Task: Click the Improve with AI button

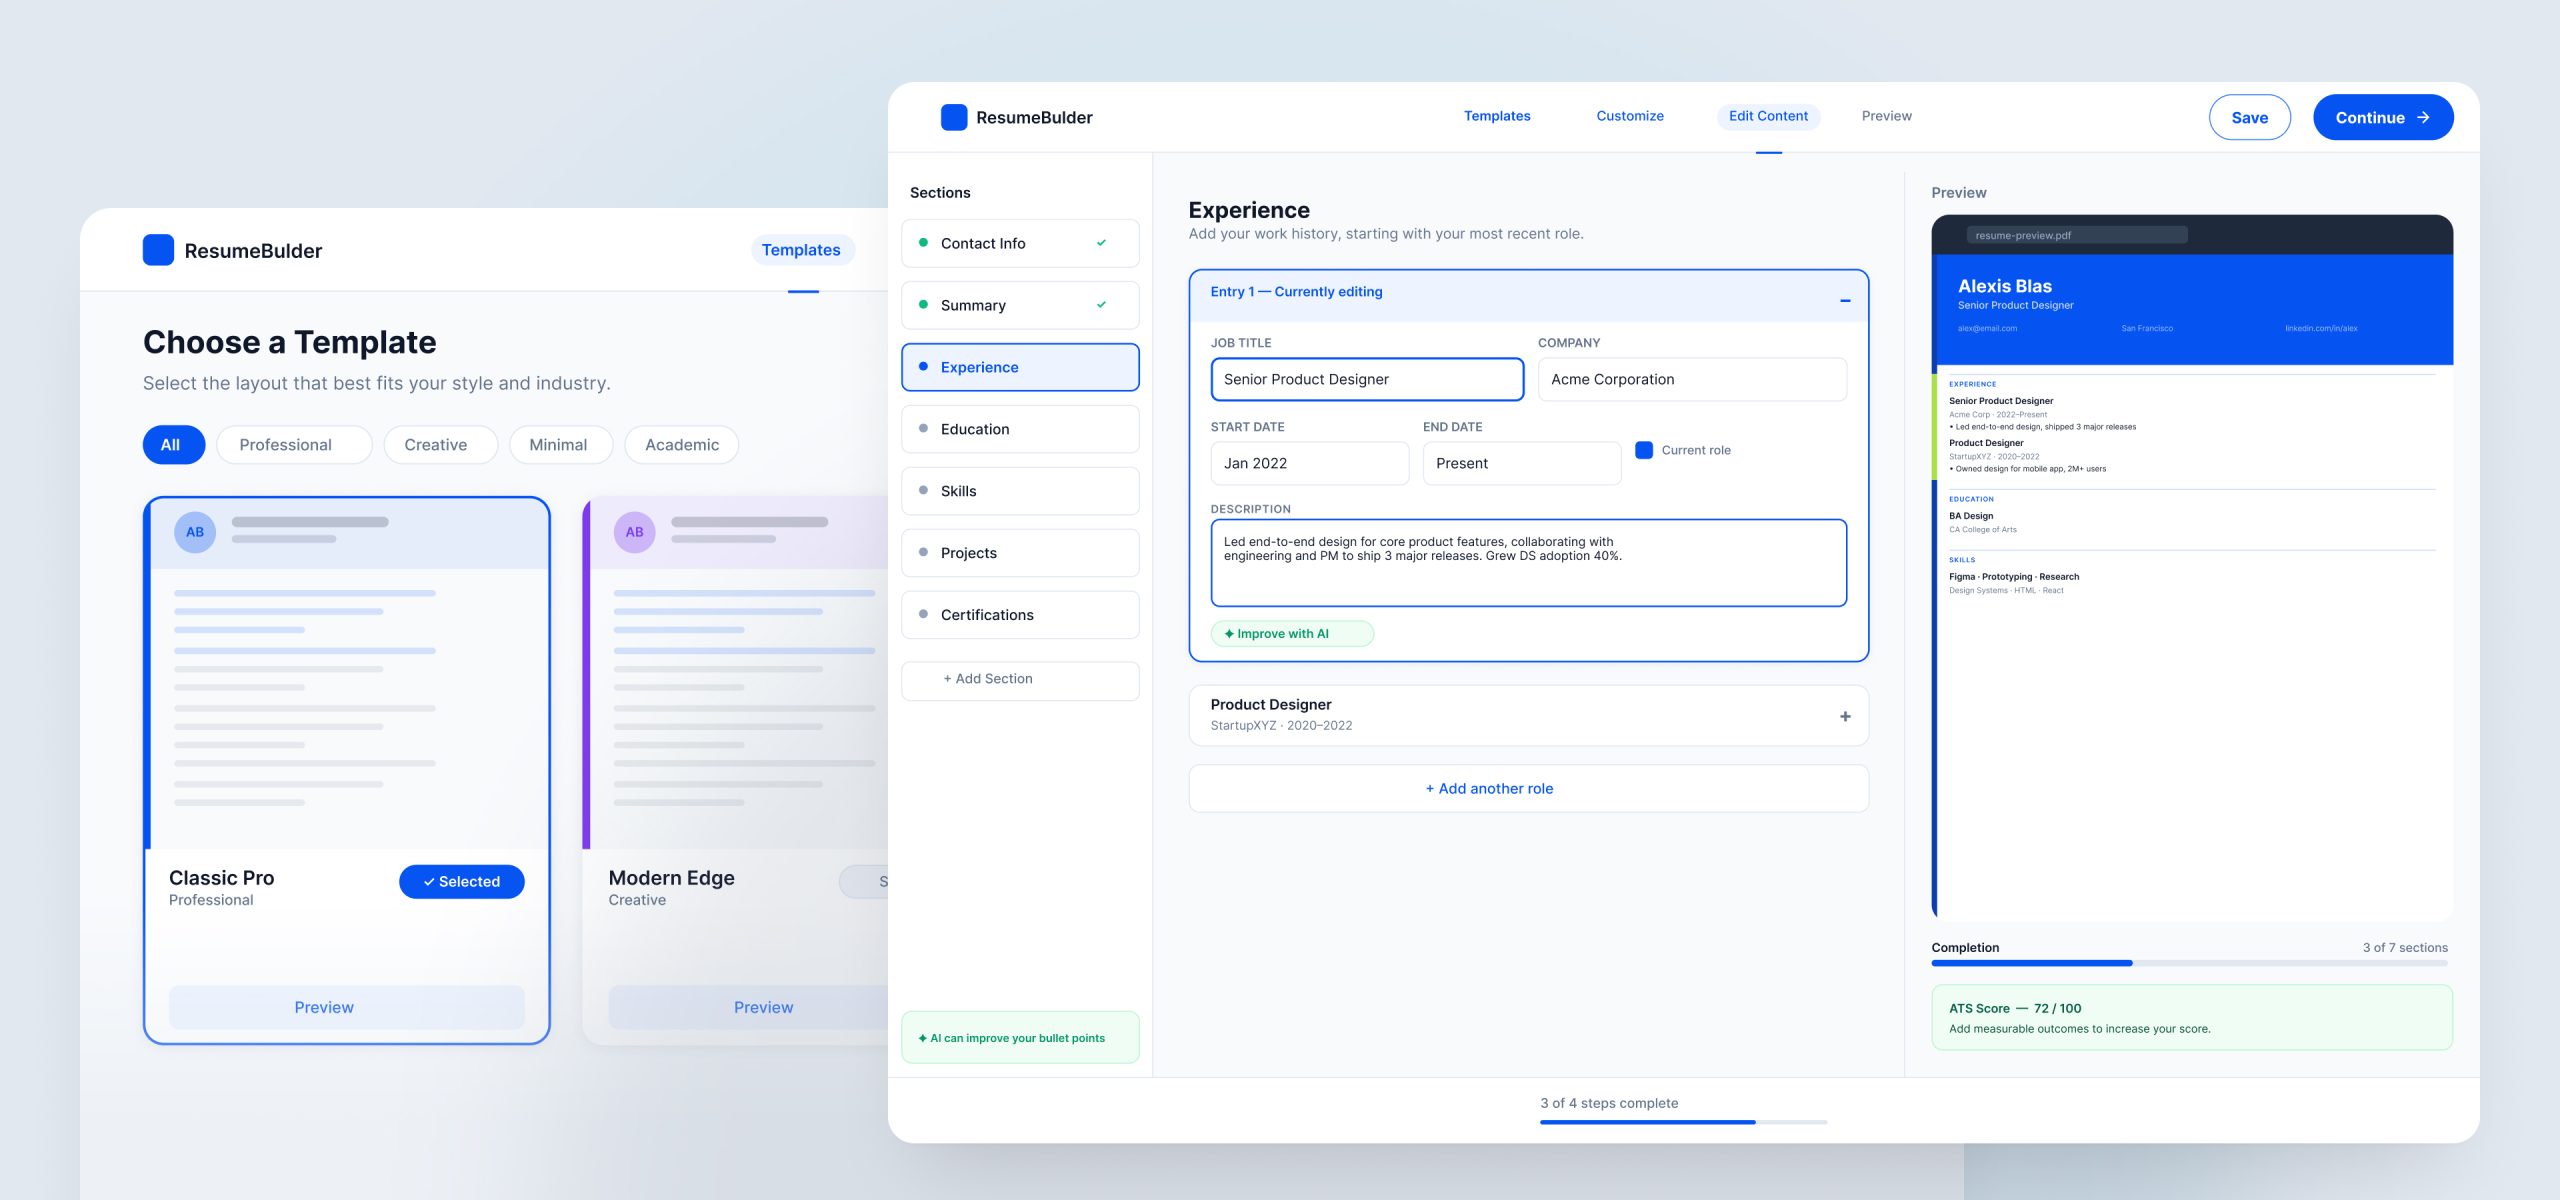Action: pyautogui.click(x=1292, y=633)
